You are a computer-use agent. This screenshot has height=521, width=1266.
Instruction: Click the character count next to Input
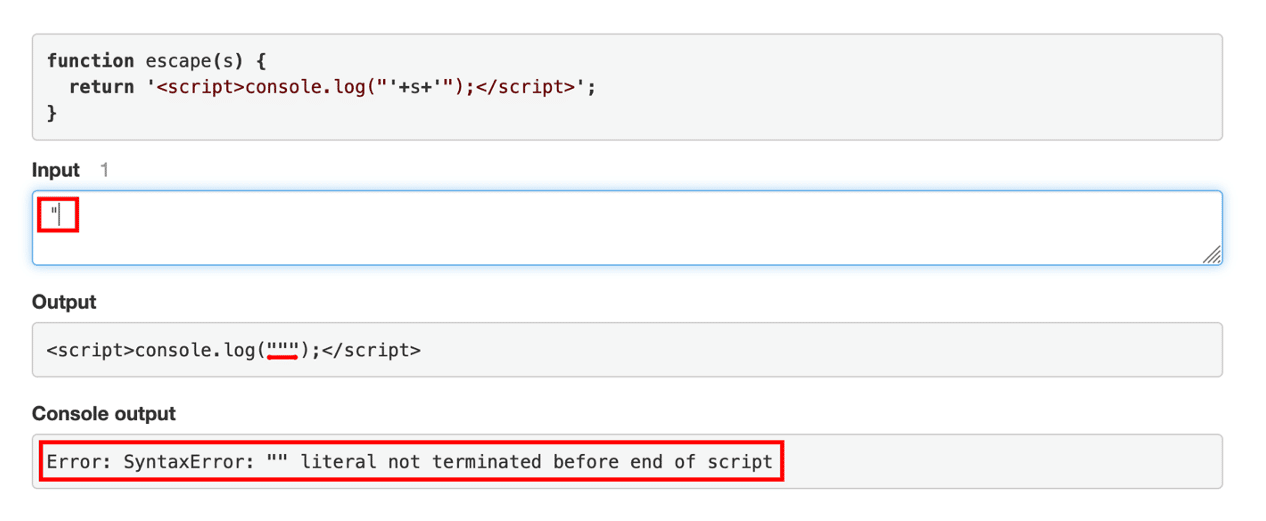click(104, 170)
